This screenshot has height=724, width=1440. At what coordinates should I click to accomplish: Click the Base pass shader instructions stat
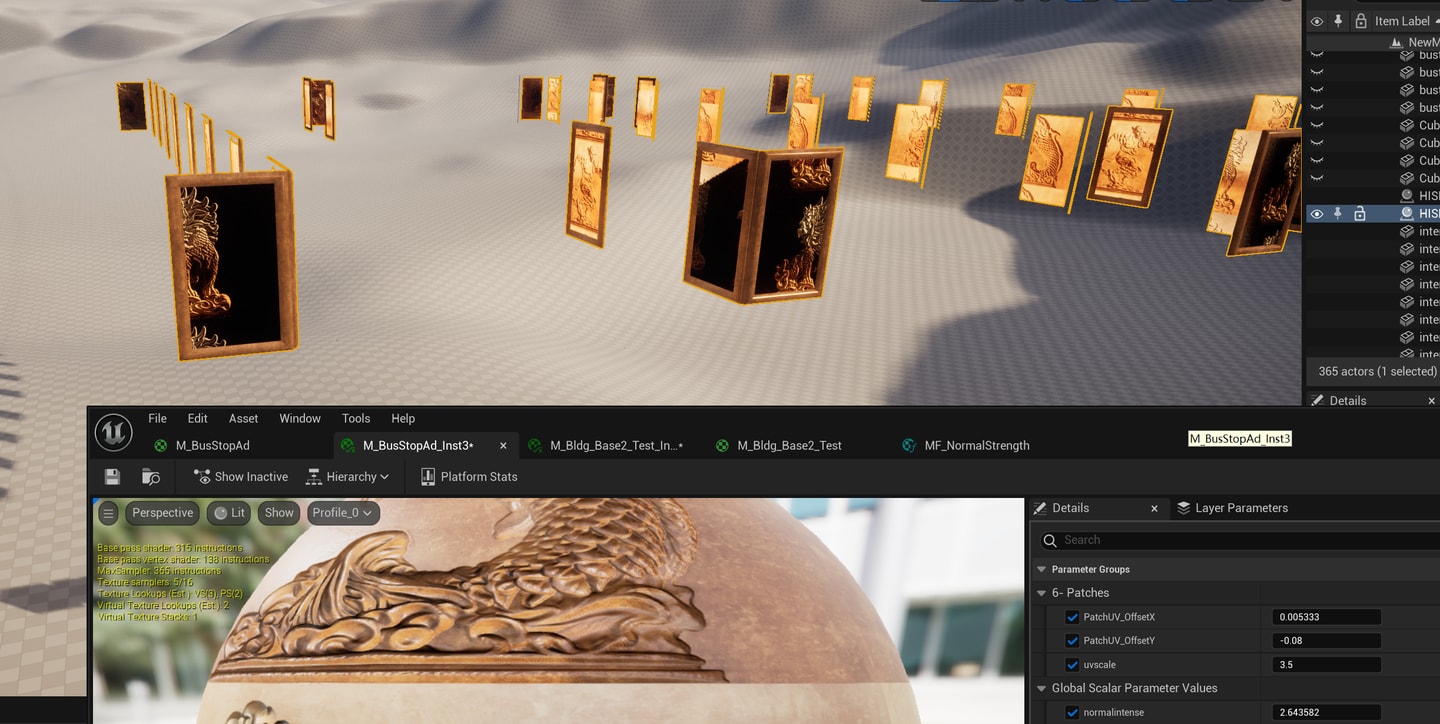170,548
